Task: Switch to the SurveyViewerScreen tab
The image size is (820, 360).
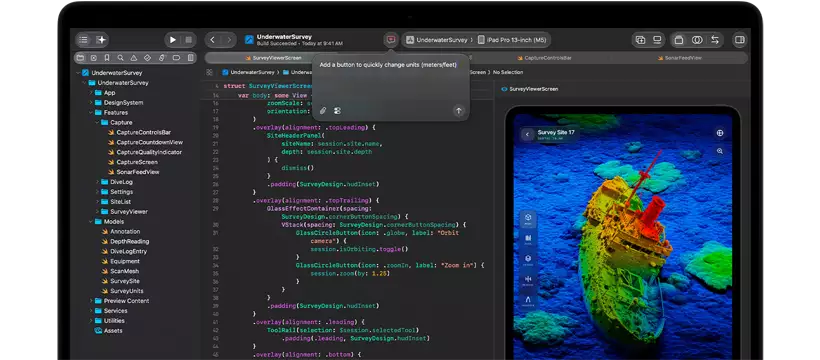Action: click(x=274, y=58)
